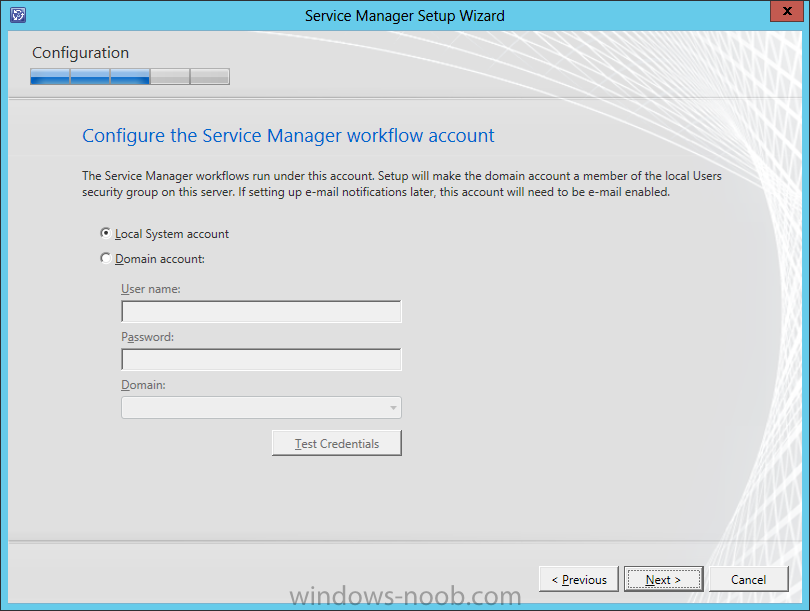Cancel the setup wizard

(749, 579)
